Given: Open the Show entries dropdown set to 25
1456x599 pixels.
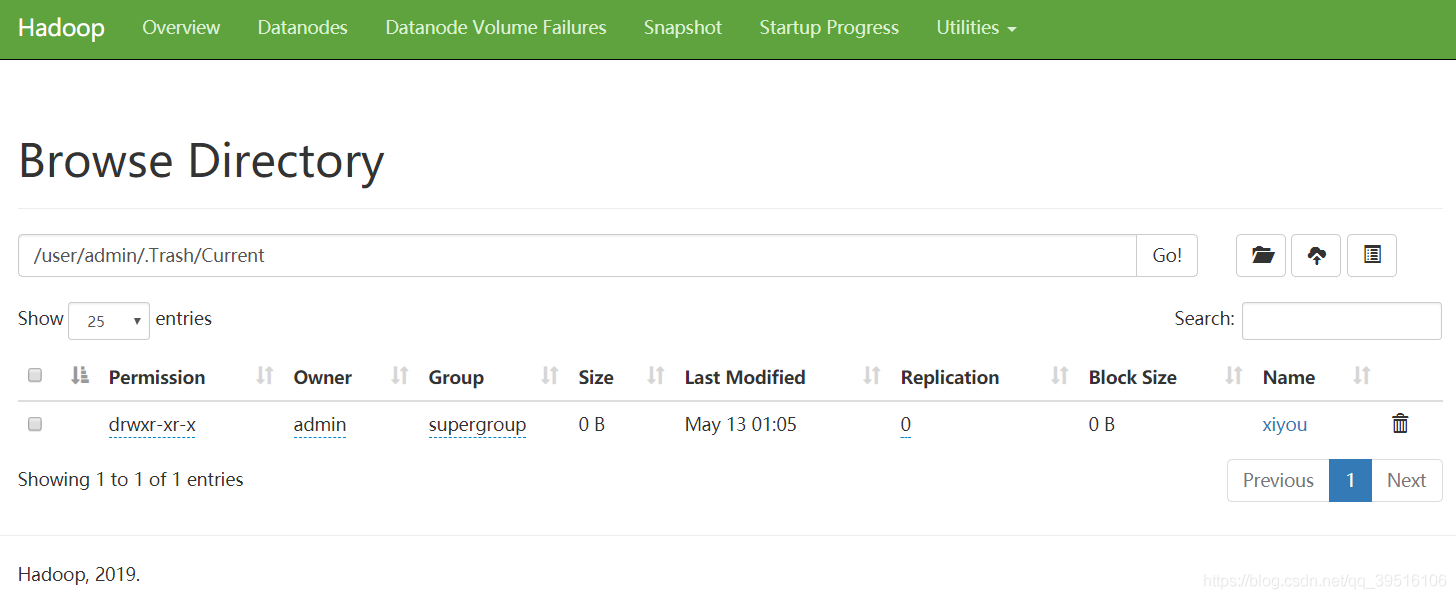Looking at the screenshot, I should click(x=109, y=320).
